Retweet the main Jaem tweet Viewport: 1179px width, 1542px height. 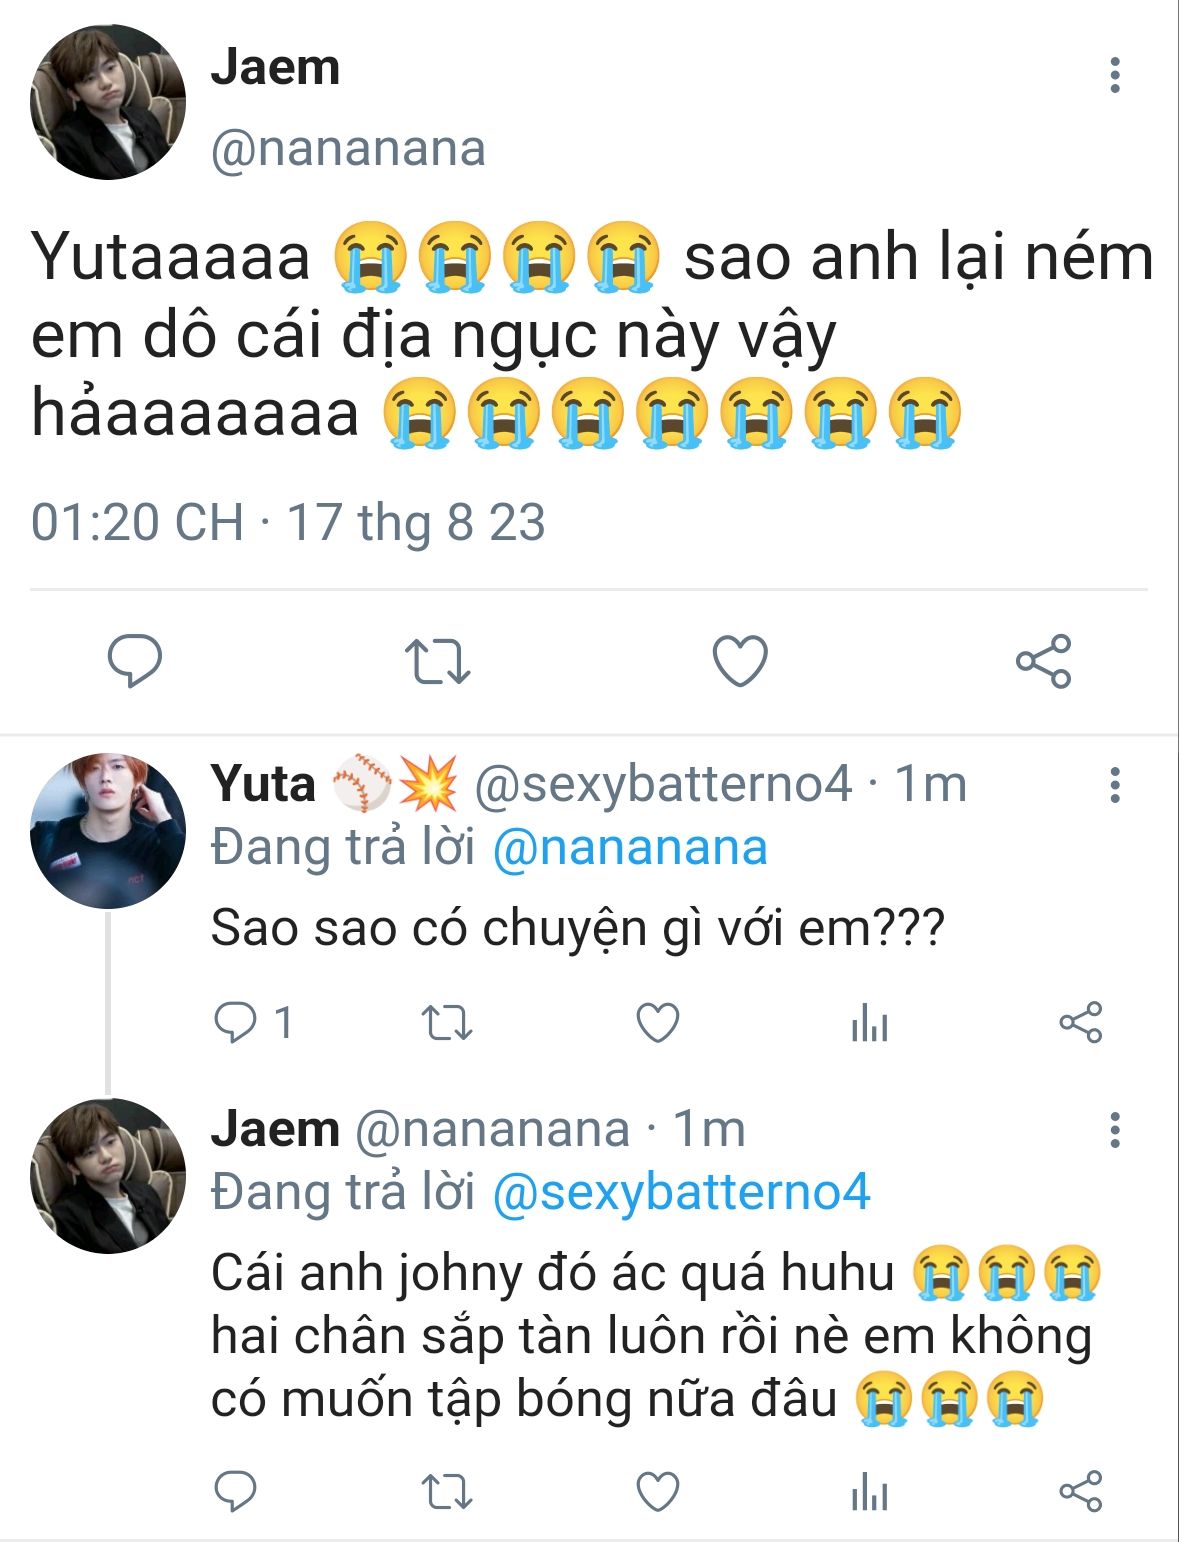437,661
